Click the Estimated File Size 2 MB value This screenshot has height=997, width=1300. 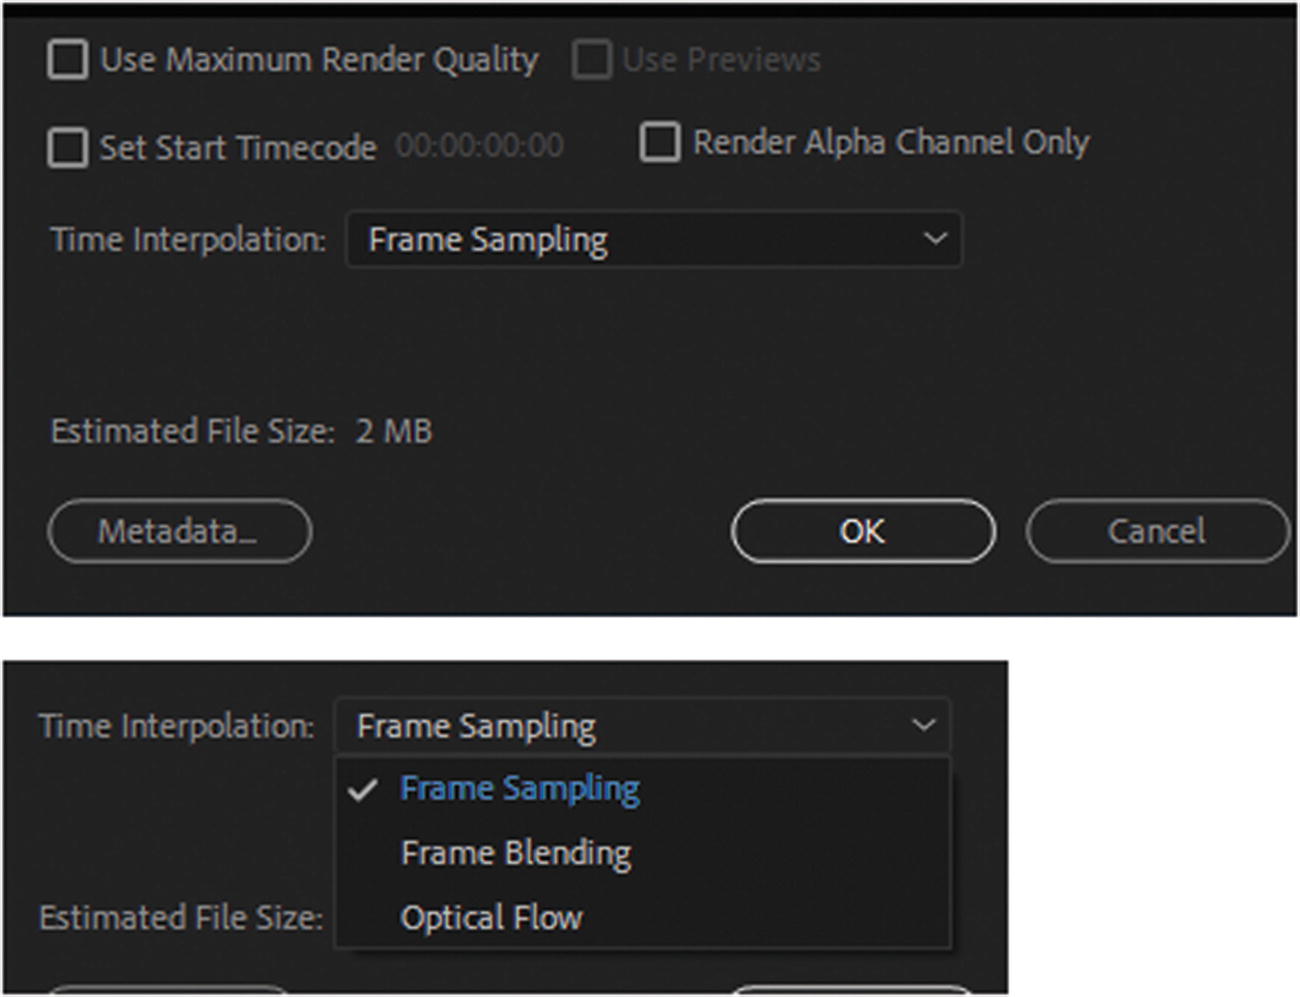coord(394,432)
